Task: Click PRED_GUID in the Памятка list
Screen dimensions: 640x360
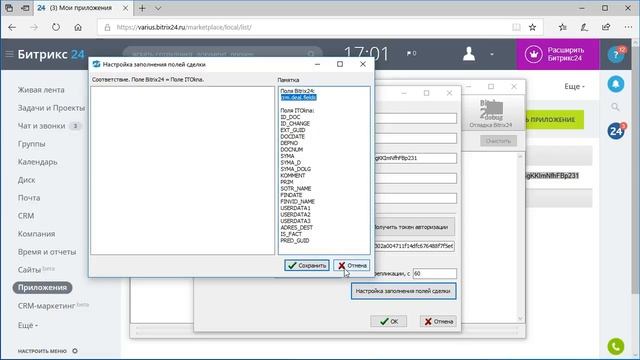Action: 295,240
